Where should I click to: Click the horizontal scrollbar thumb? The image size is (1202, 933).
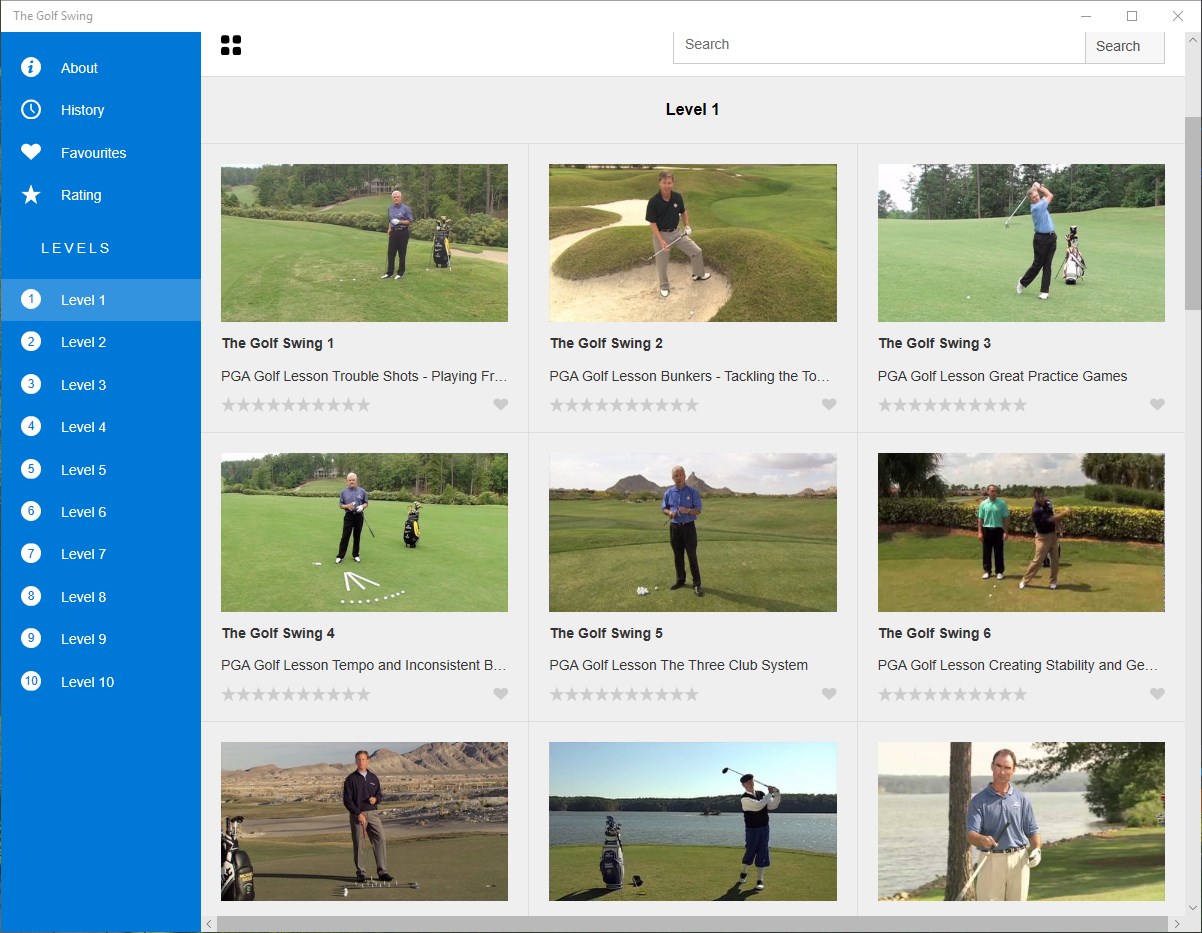click(x=692, y=924)
